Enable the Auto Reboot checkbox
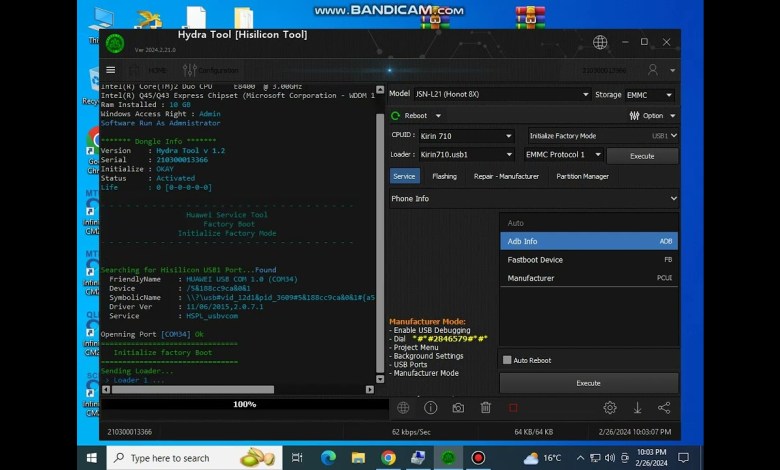Image resolution: width=780 pixels, height=470 pixels. [507, 360]
